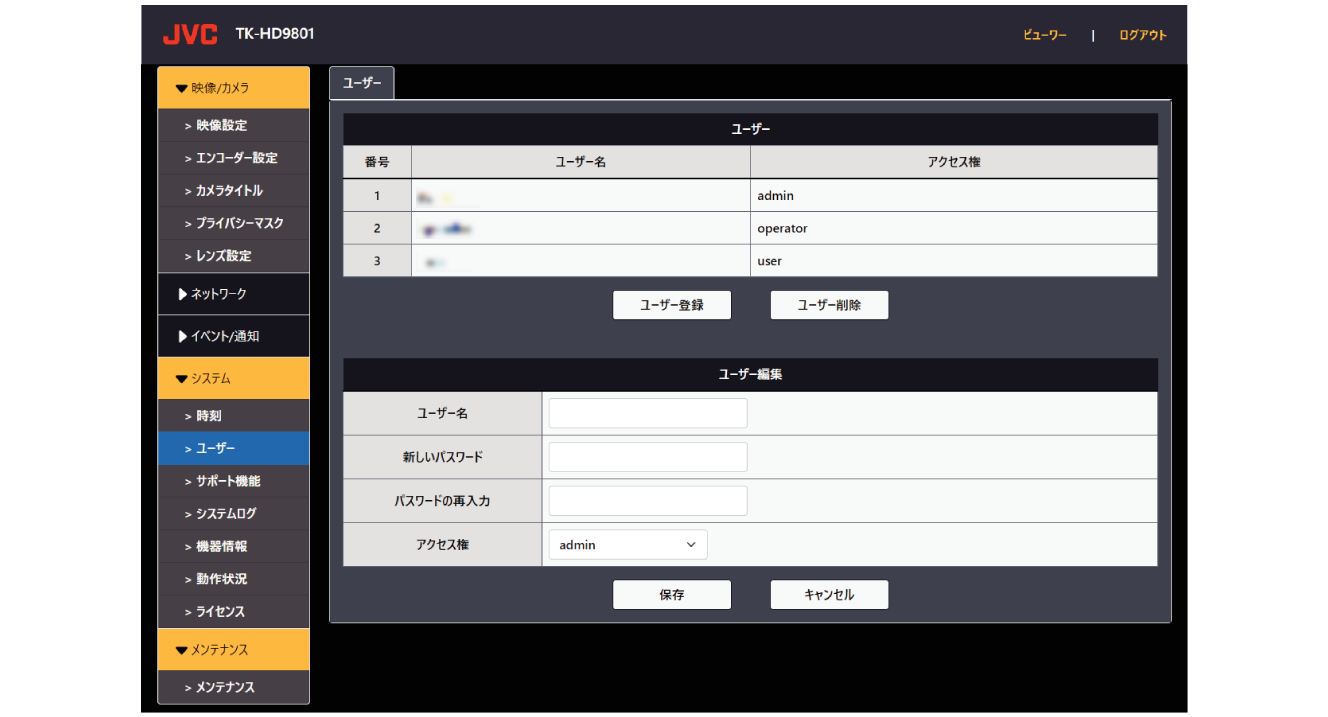The image size is (1328, 717).
Task: Click the ユーザー削除 button
Action: pos(829,305)
